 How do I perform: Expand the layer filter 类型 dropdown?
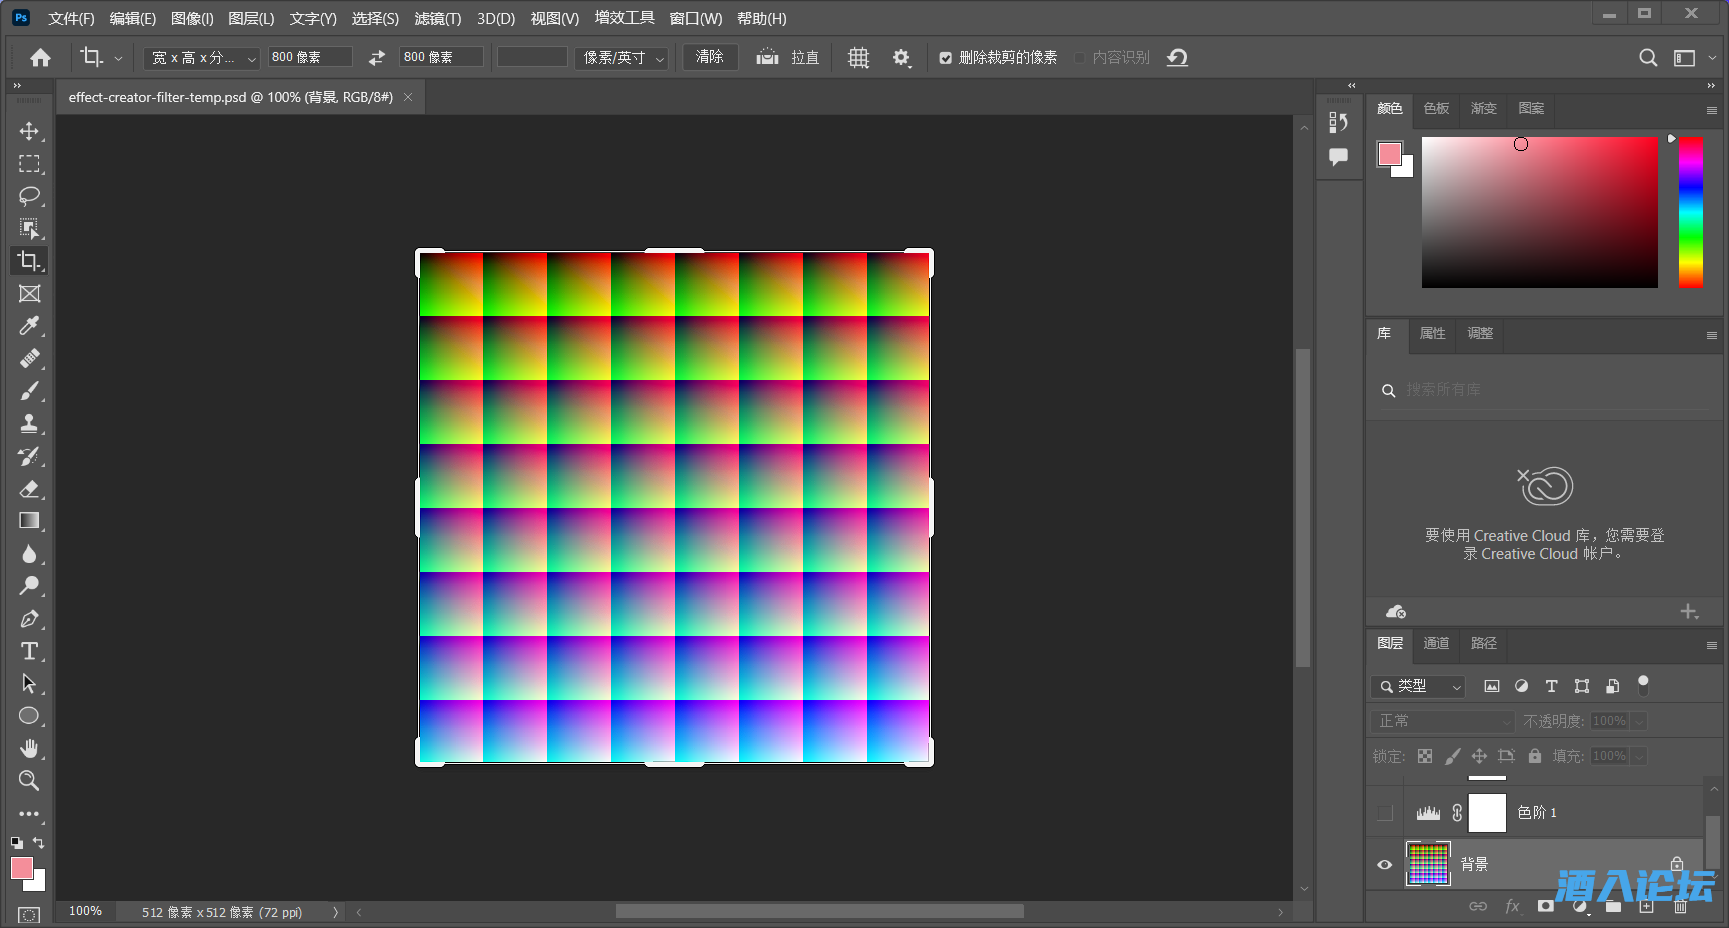1419,686
